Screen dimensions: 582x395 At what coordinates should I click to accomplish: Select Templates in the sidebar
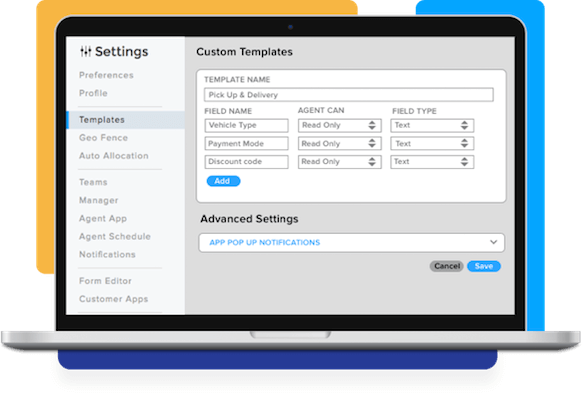pyautogui.click(x=126, y=120)
